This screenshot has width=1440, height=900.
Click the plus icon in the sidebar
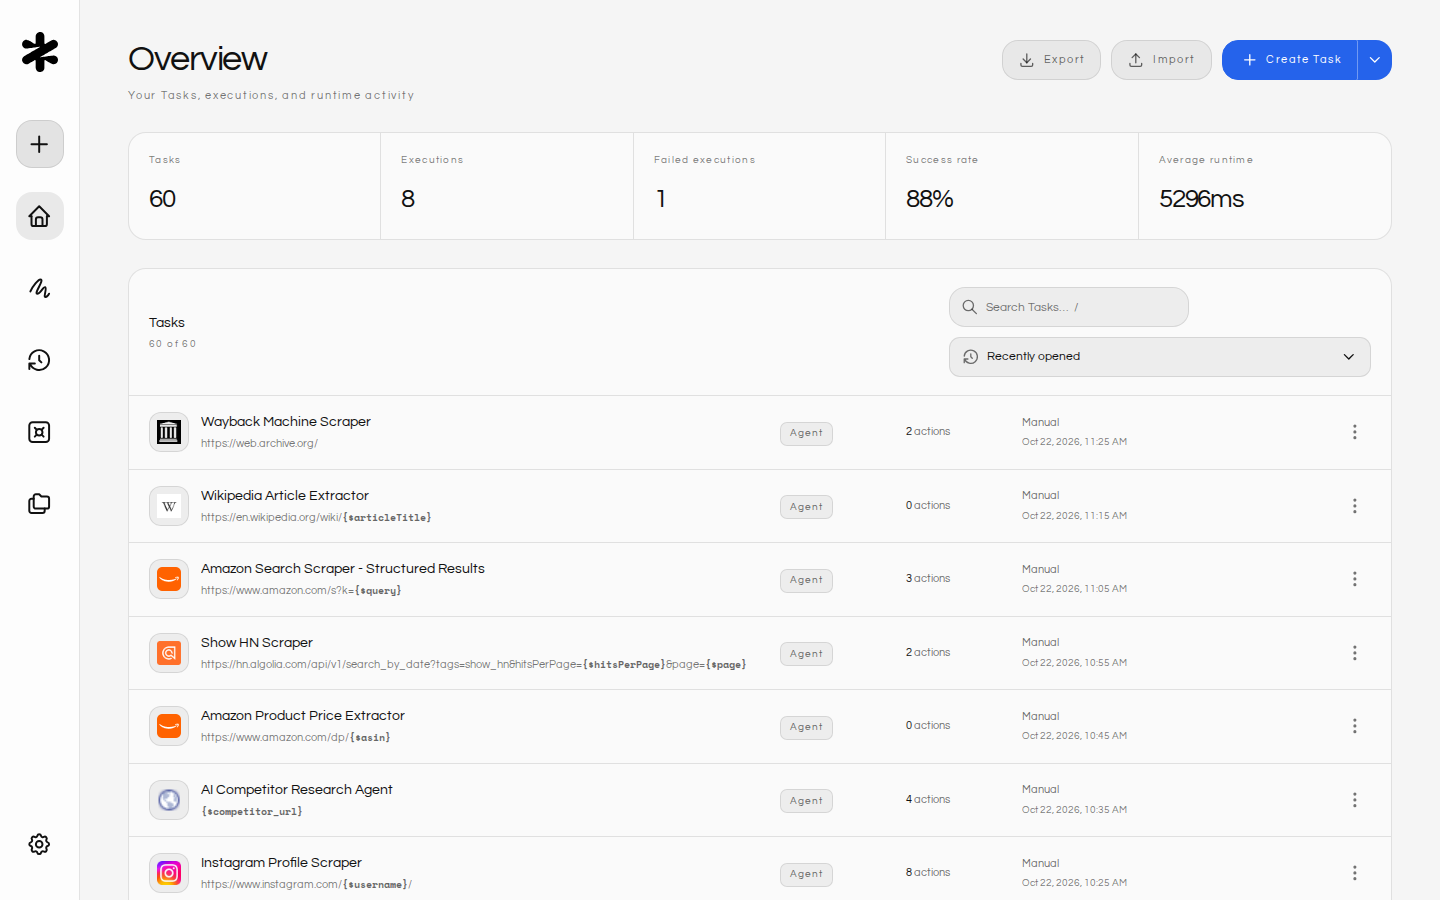click(40, 144)
